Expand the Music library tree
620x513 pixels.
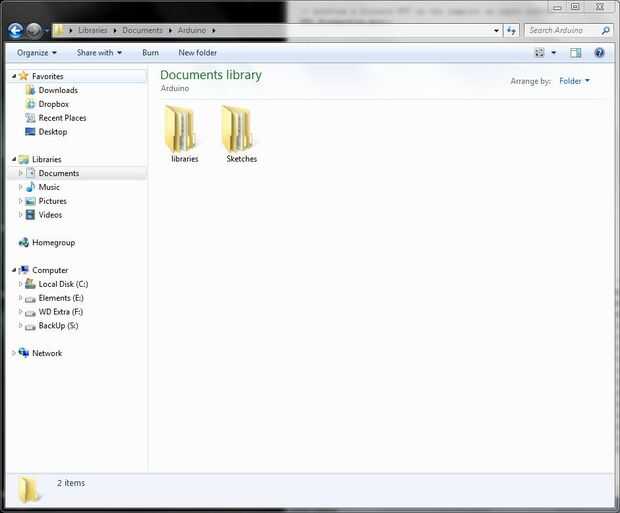[21, 187]
